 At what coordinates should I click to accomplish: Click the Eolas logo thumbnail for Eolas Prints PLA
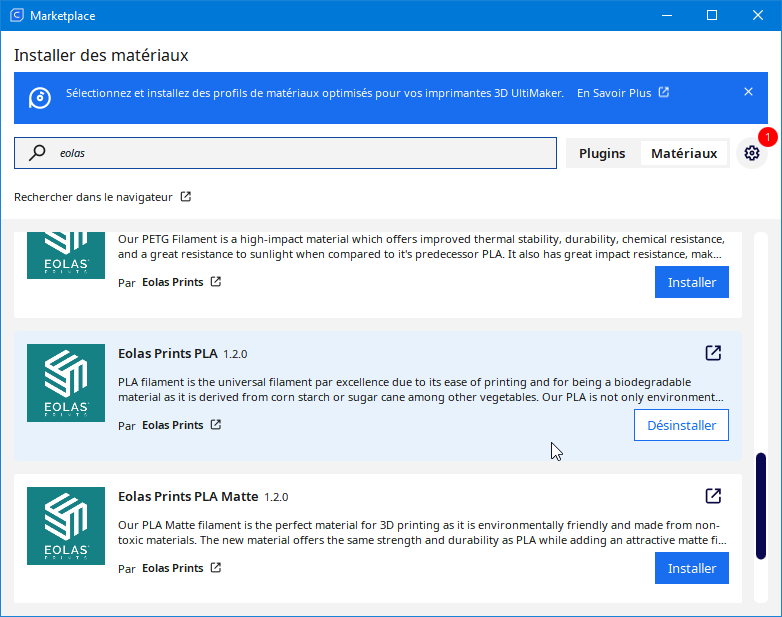click(66, 383)
